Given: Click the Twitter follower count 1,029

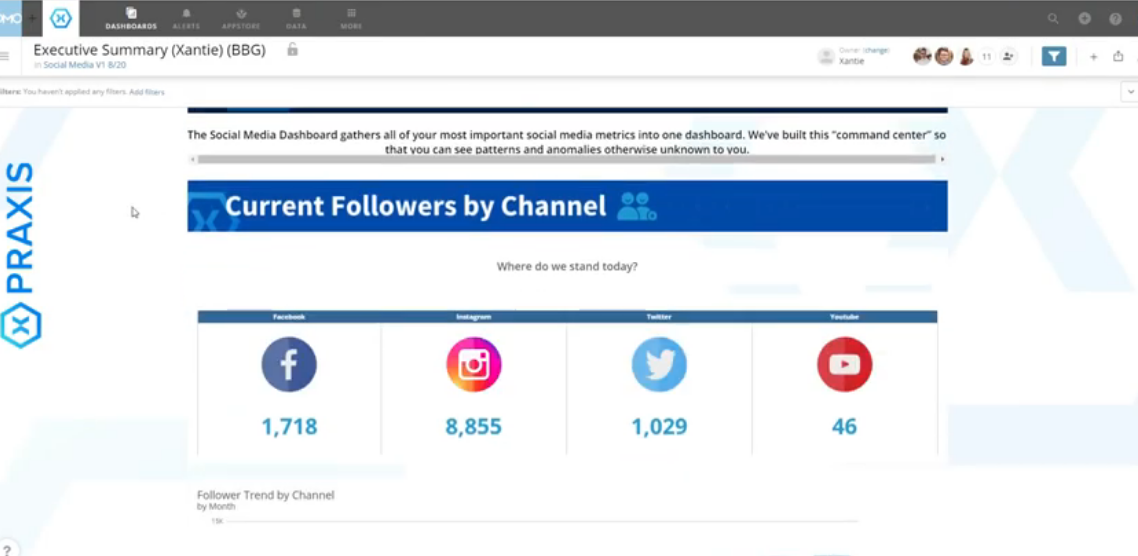Looking at the screenshot, I should pos(659,426).
